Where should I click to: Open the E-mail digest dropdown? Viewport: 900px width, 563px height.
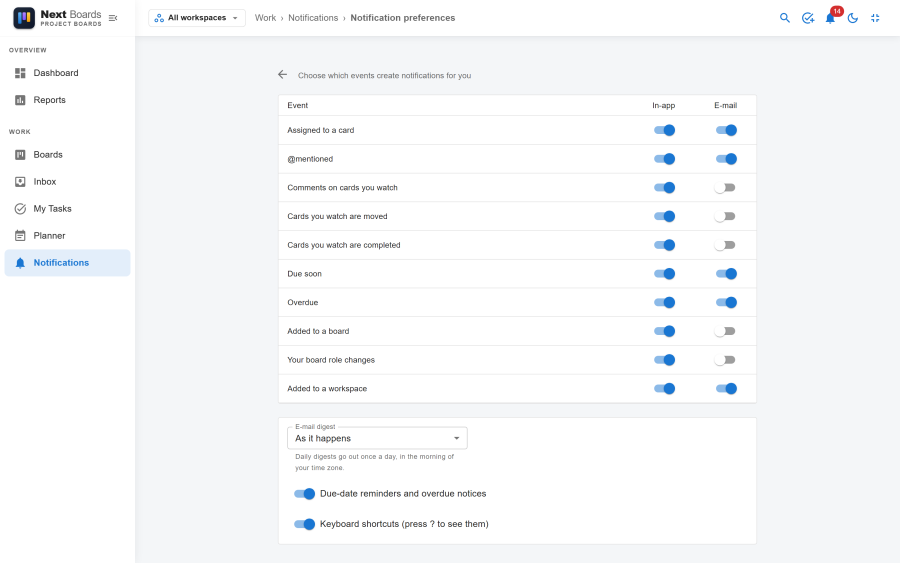coord(377,438)
